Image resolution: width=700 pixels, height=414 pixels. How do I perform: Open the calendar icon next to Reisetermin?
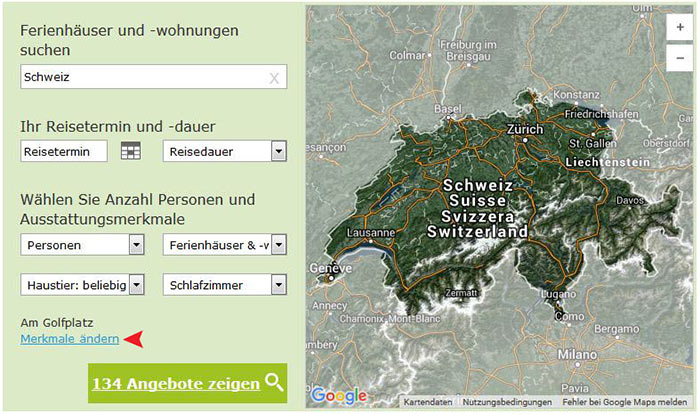click(131, 151)
